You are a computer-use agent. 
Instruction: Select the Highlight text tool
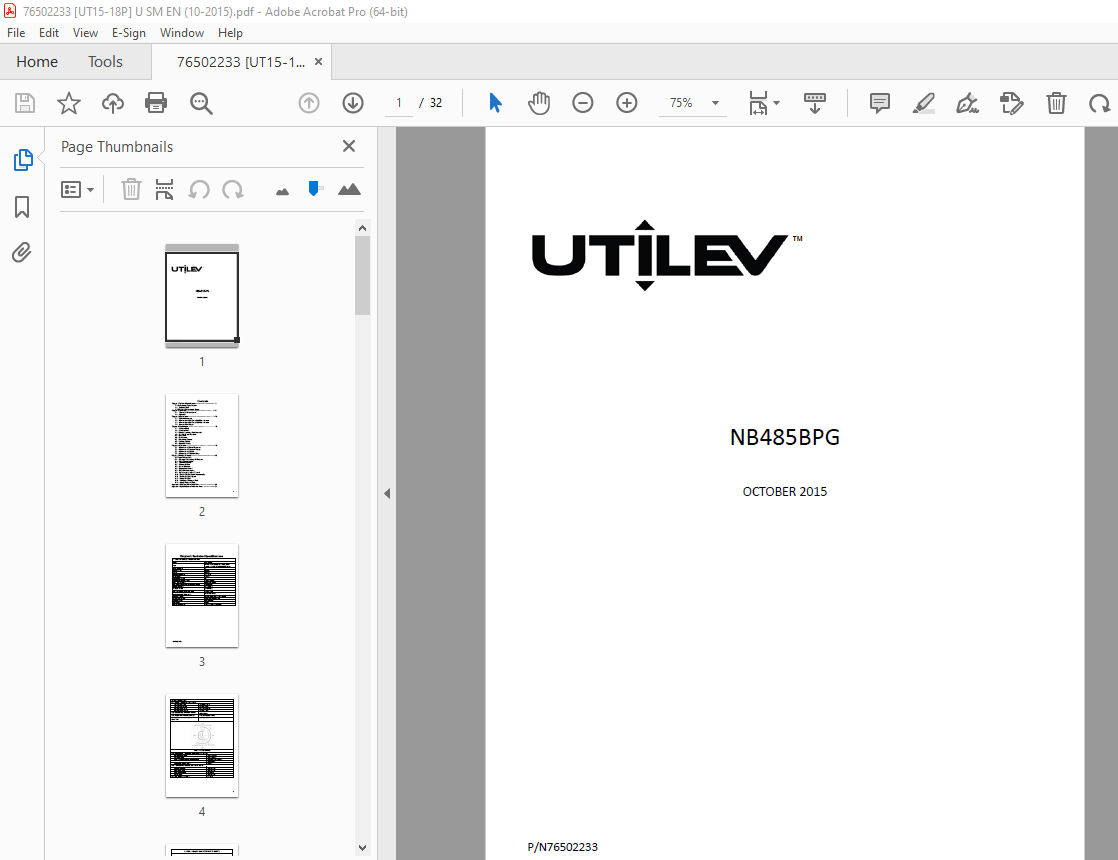[x=924, y=103]
